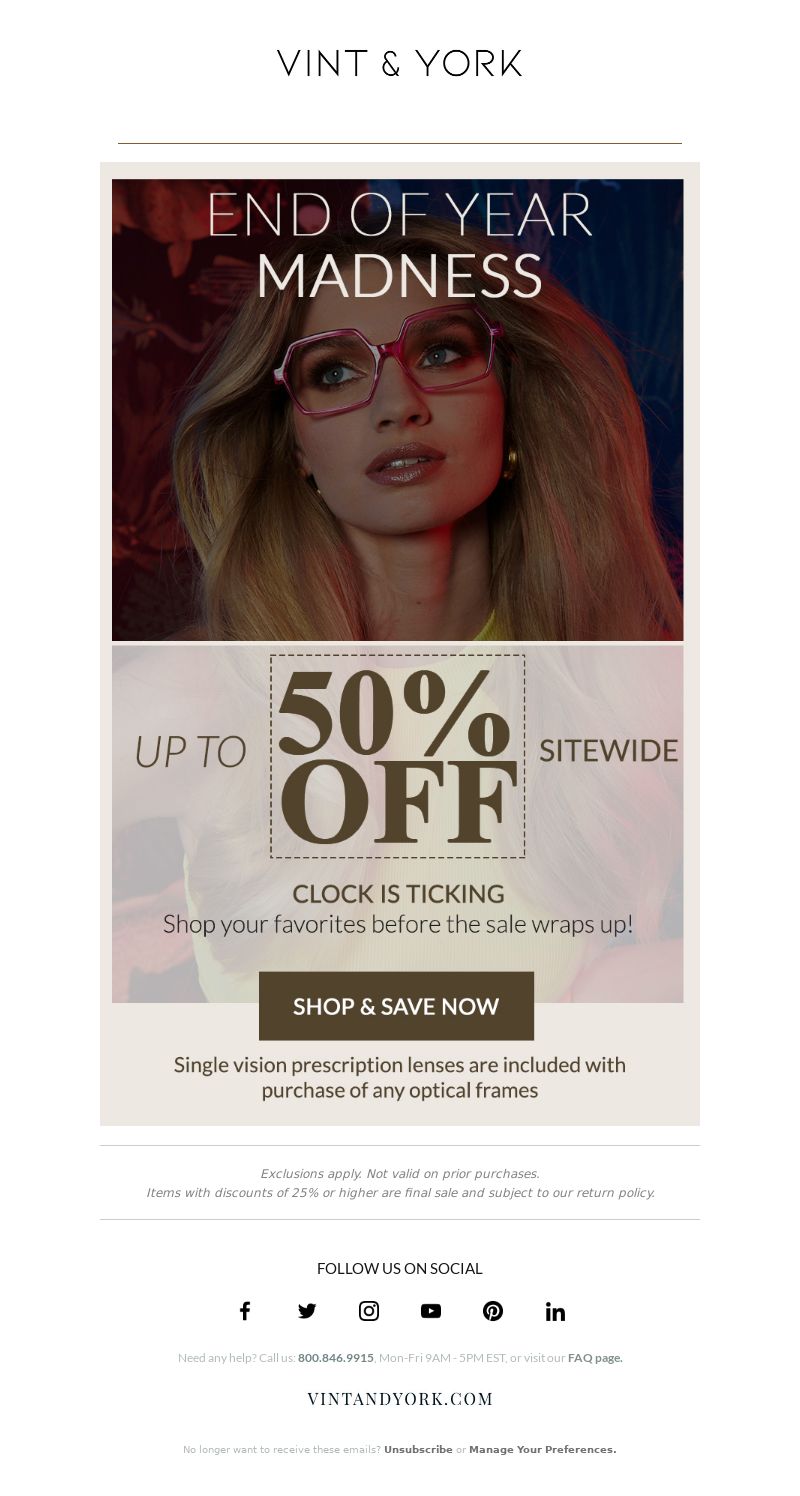Open Manage Your Preferences link
This screenshot has height=1496, width=800.
tap(543, 1449)
